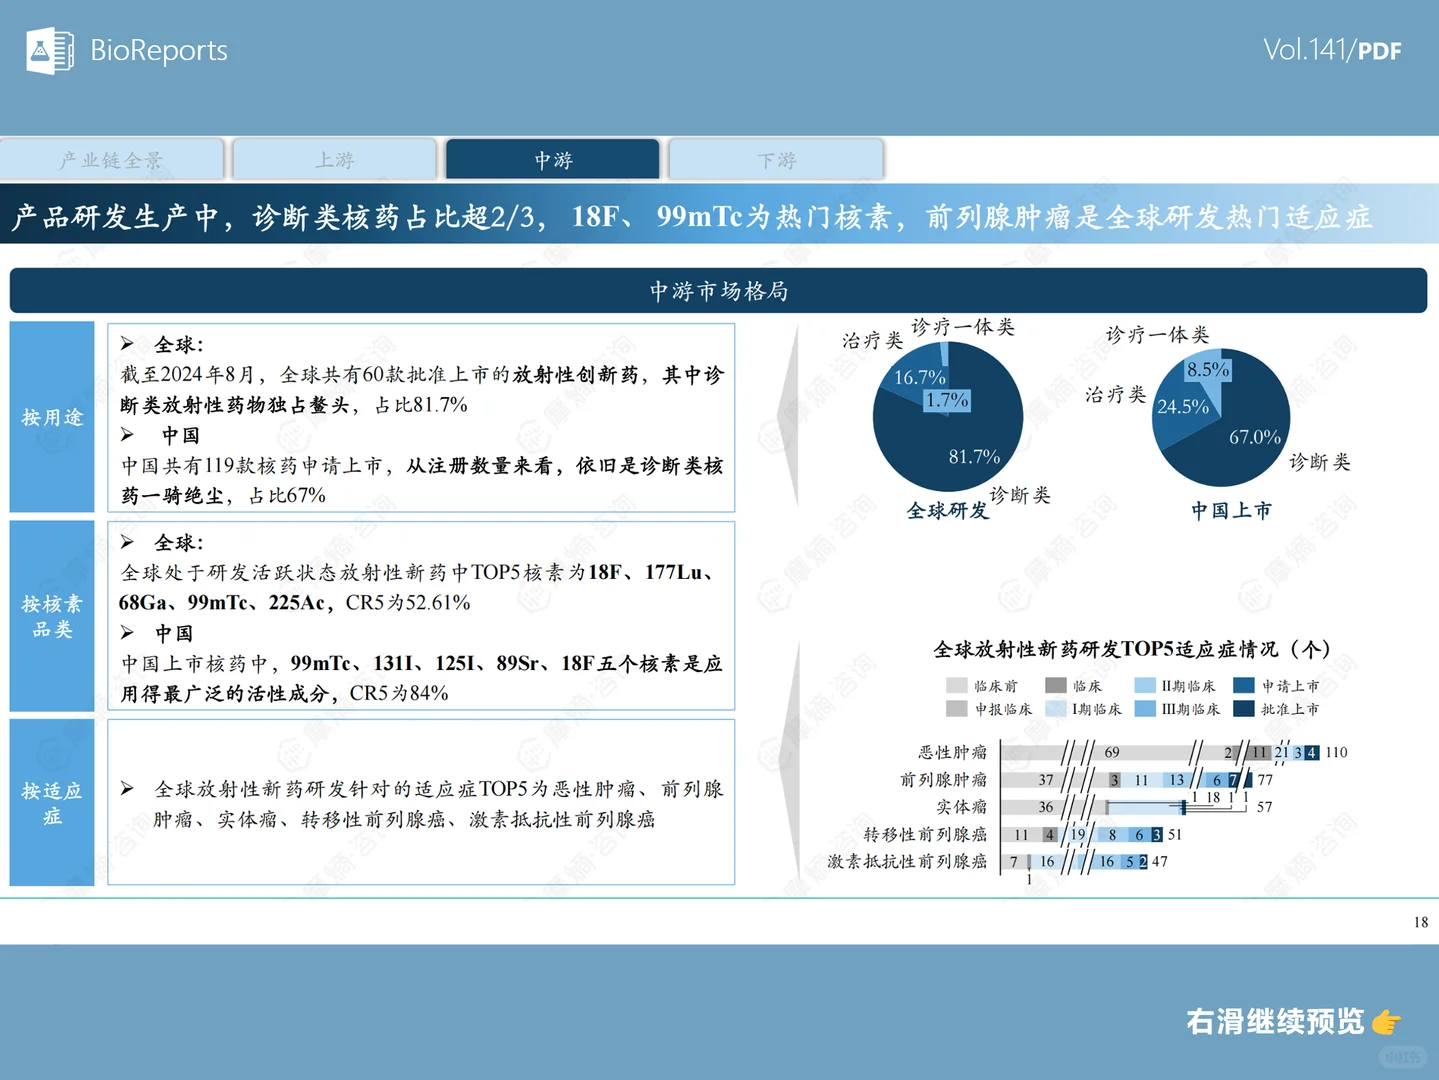Viewport: 1439px width, 1080px height.
Task: Click the slide headline about 诊断类核药占比
Action: (692, 217)
